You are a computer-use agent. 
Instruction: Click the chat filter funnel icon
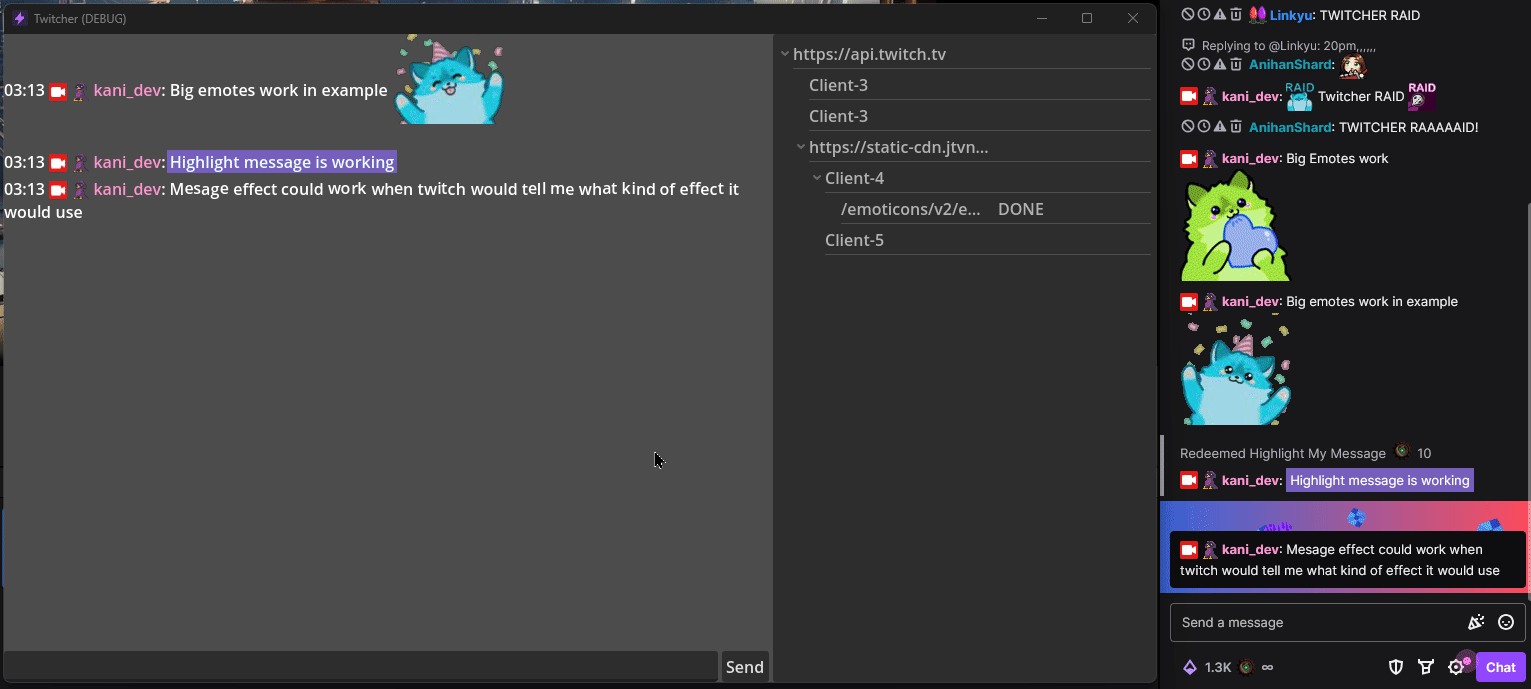coord(1426,667)
